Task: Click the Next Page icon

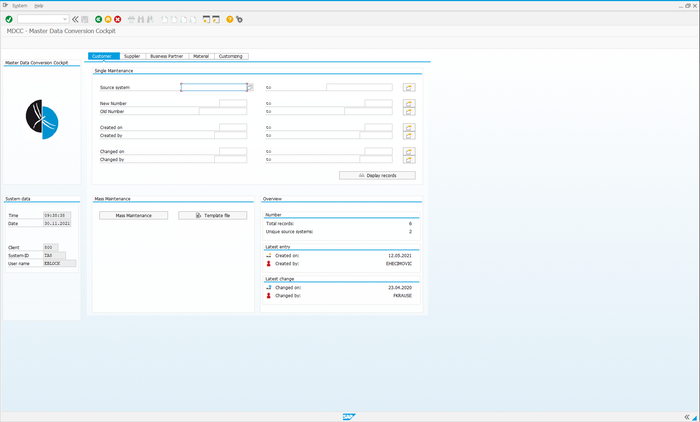Action: (183, 19)
